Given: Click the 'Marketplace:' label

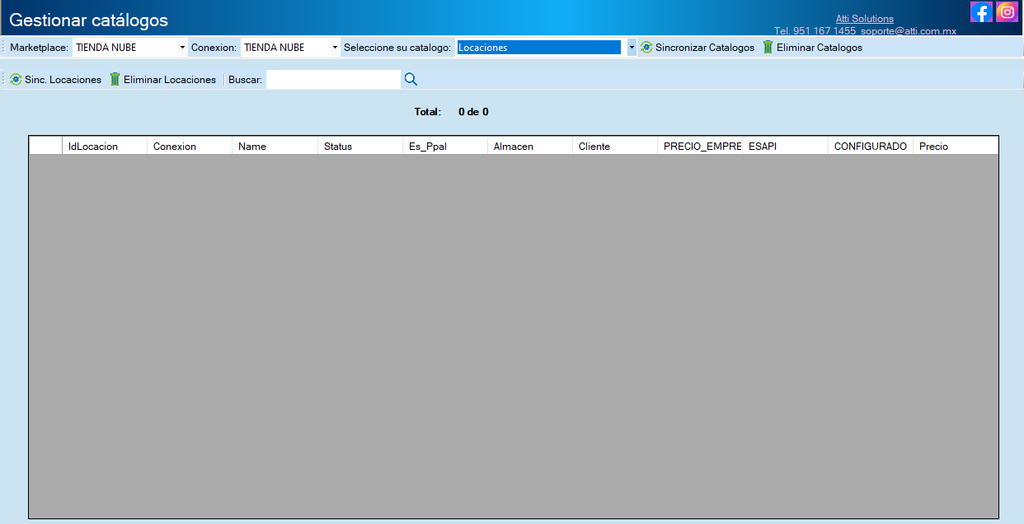Looking at the screenshot, I should tap(39, 48).
